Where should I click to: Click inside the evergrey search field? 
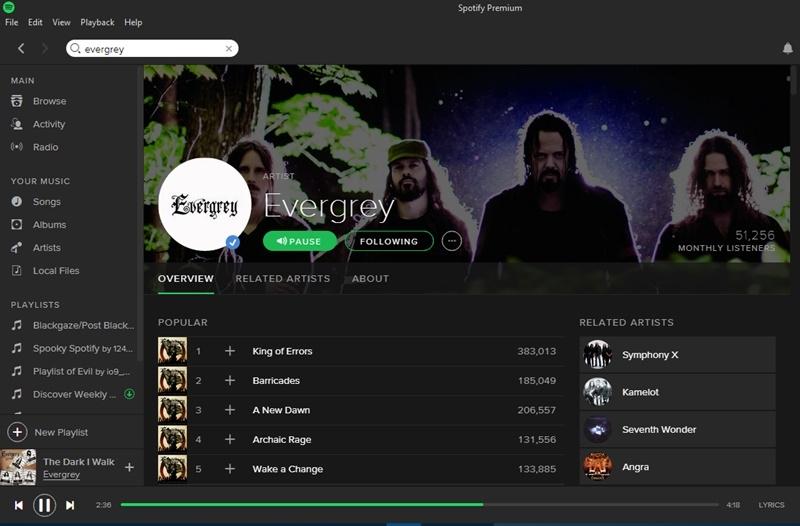152,48
